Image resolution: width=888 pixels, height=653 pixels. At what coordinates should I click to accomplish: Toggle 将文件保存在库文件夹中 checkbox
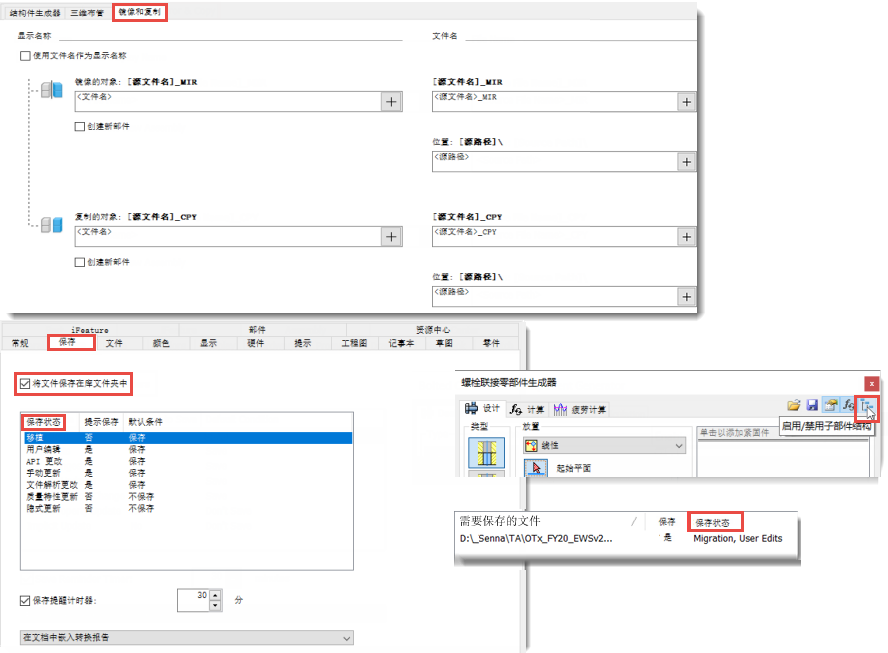[25, 383]
